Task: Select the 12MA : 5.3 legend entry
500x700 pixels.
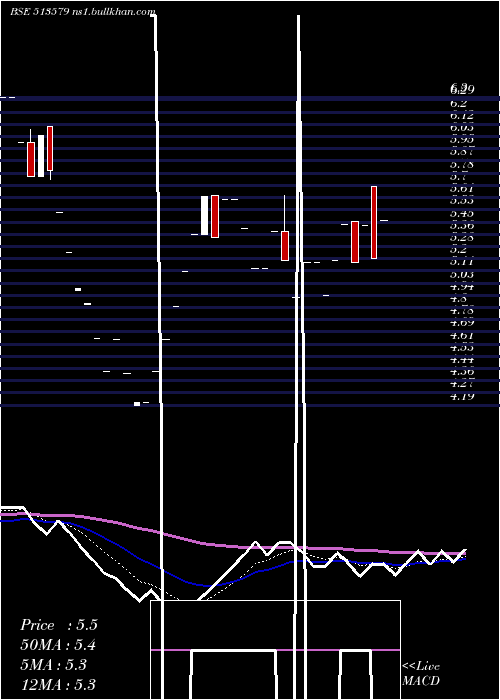Action: tap(58, 684)
